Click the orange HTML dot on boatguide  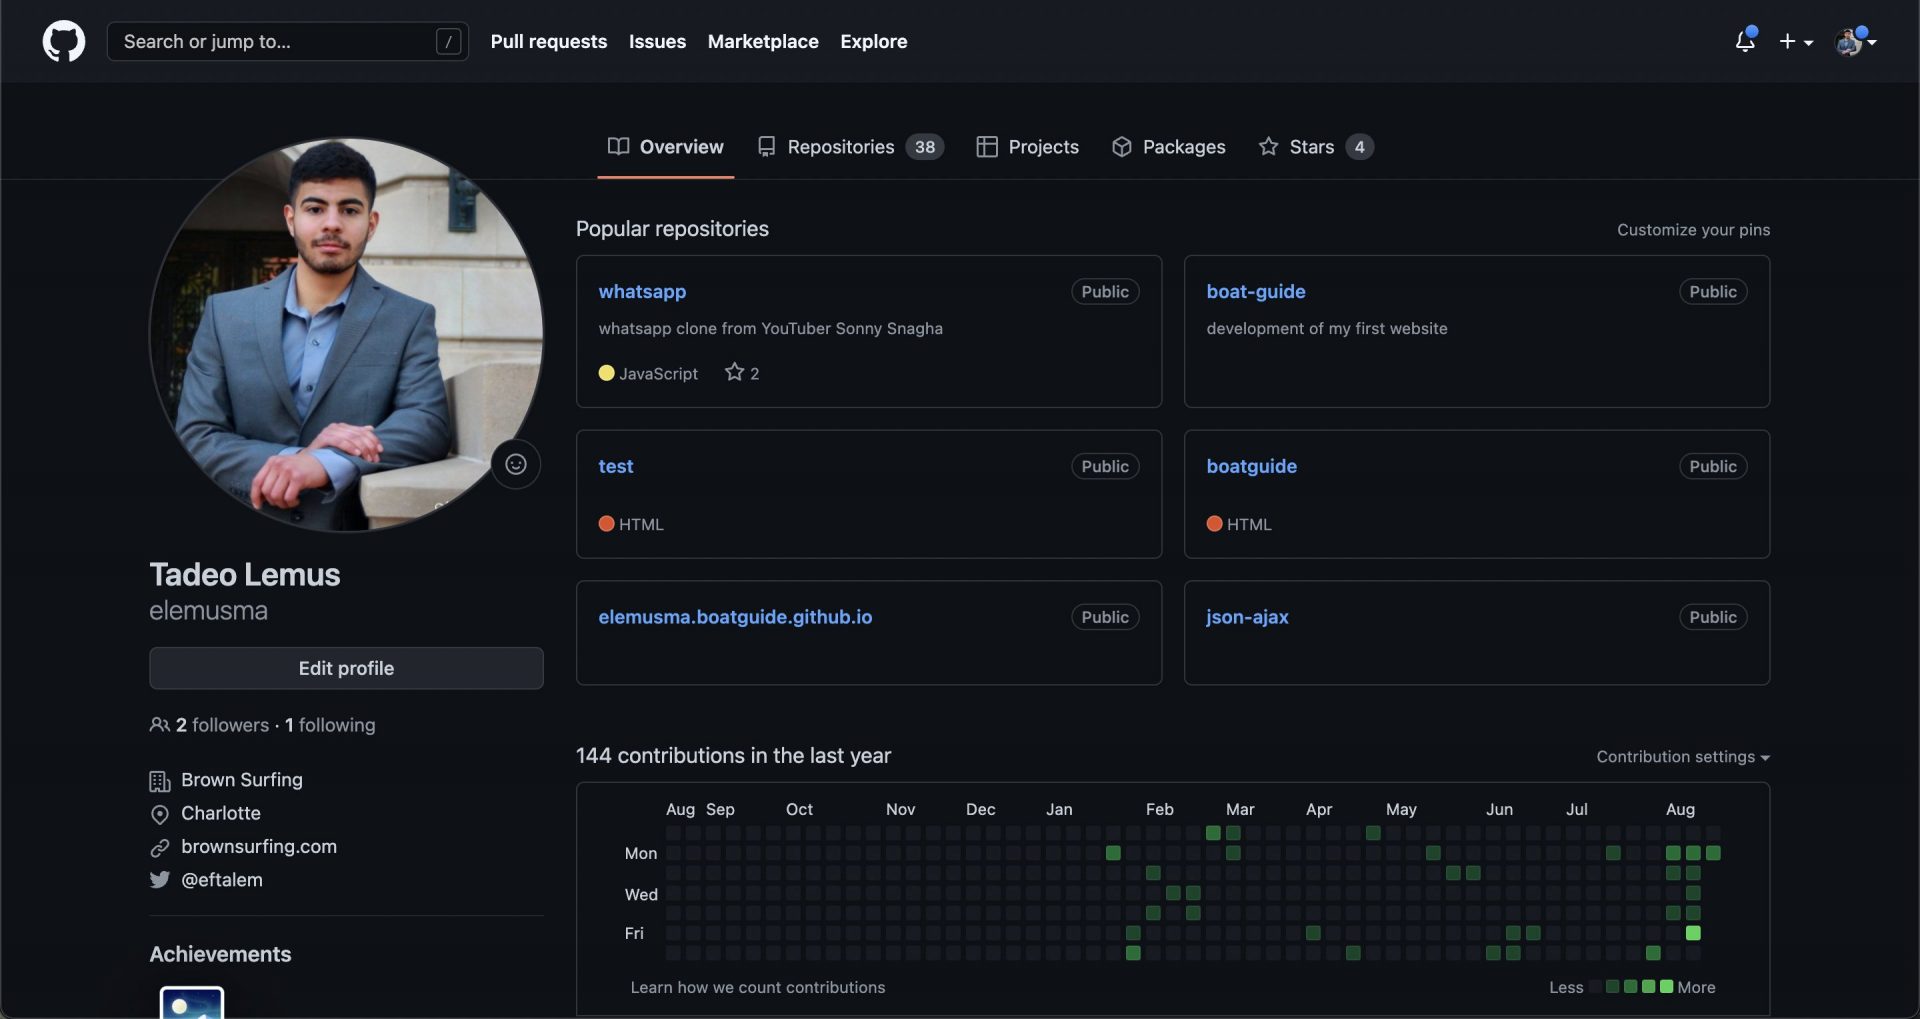[1214, 524]
